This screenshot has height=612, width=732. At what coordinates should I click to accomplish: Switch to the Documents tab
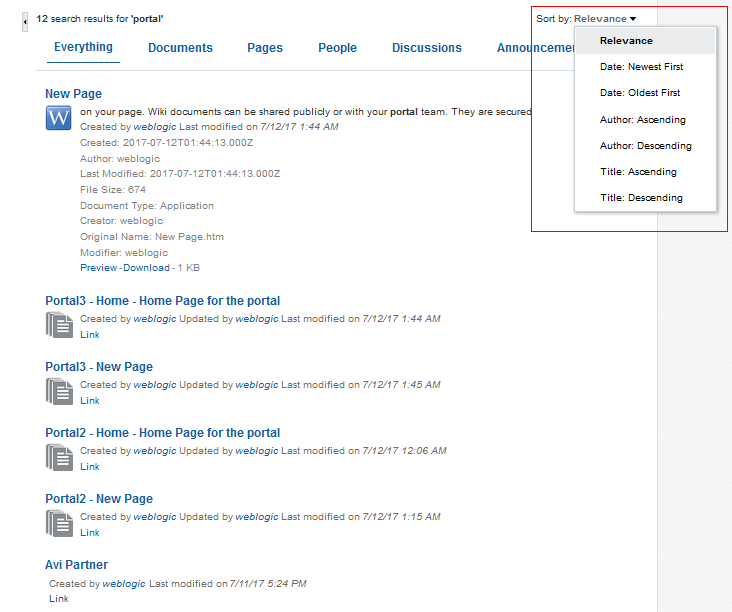[180, 48]
